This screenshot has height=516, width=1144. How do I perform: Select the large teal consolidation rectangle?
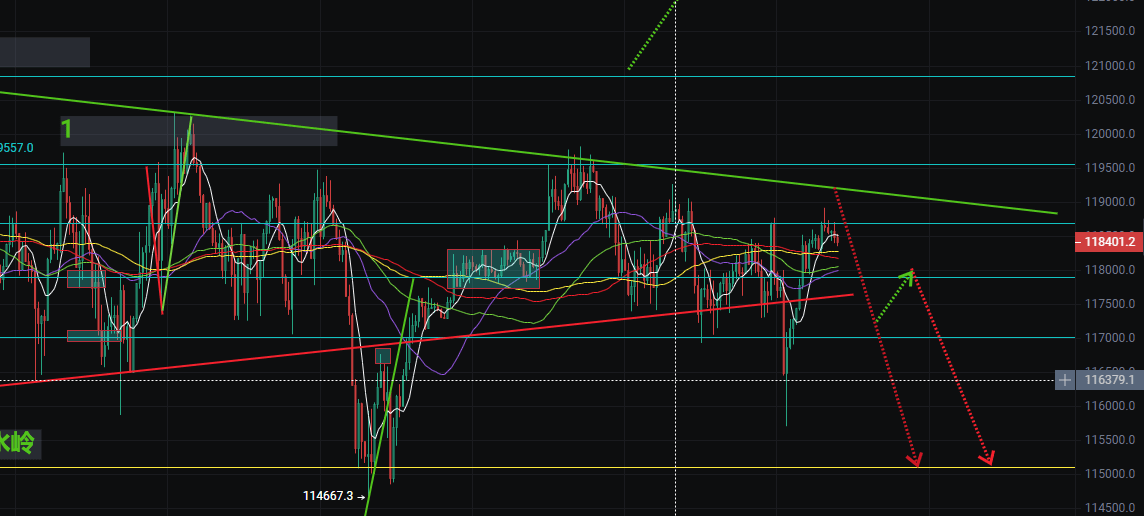pyautogui.click(x=493, y=269)
